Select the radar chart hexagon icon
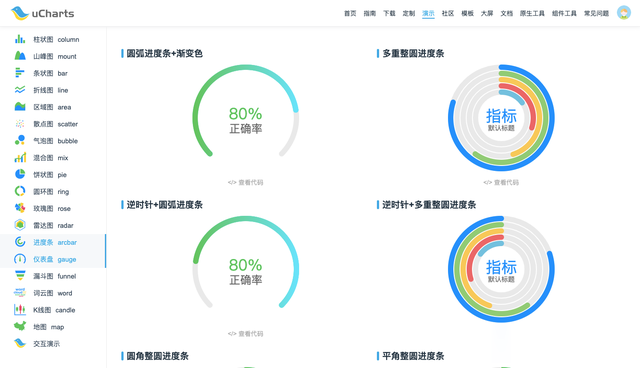Image resolution: width=640 pixels, height=368 pixels. click(x=20, y=225)
